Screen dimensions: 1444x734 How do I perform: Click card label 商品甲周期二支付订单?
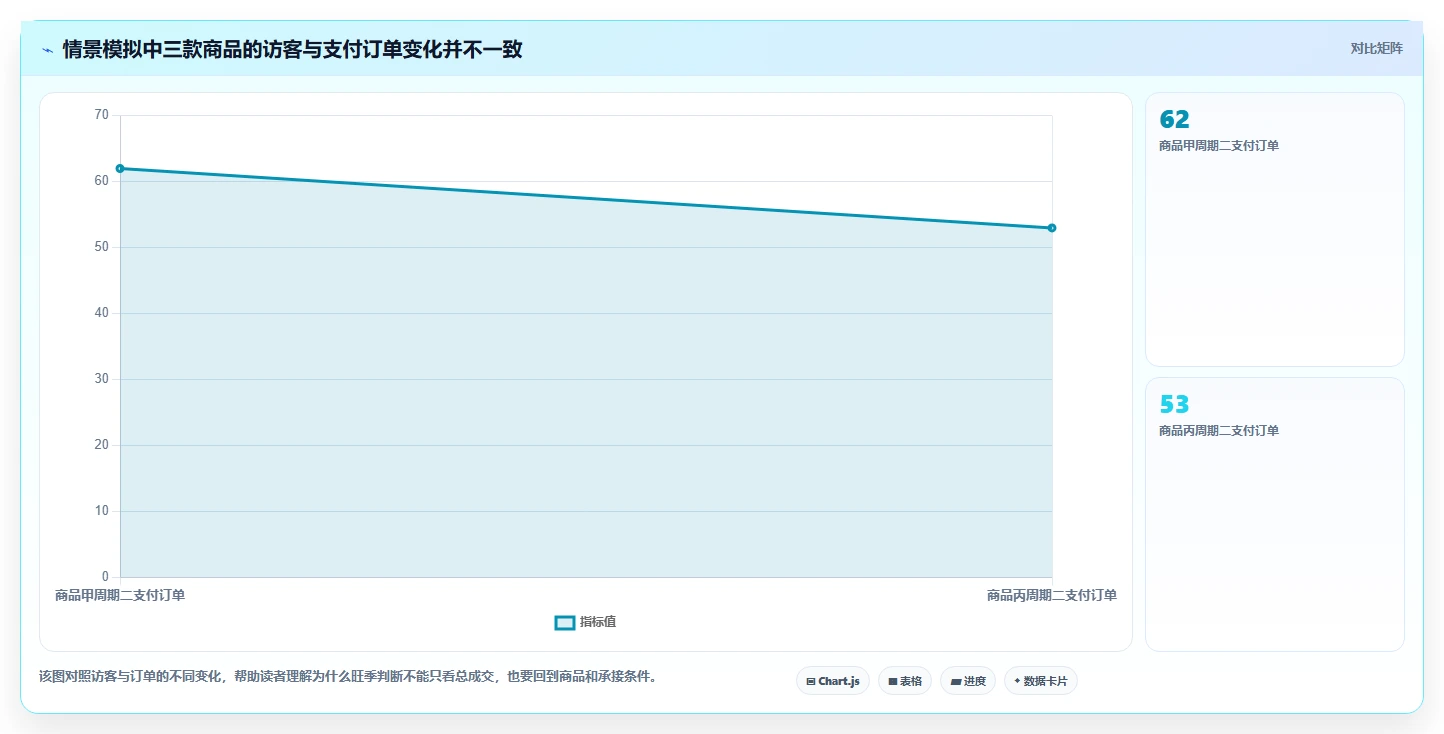click(1219, 146)
